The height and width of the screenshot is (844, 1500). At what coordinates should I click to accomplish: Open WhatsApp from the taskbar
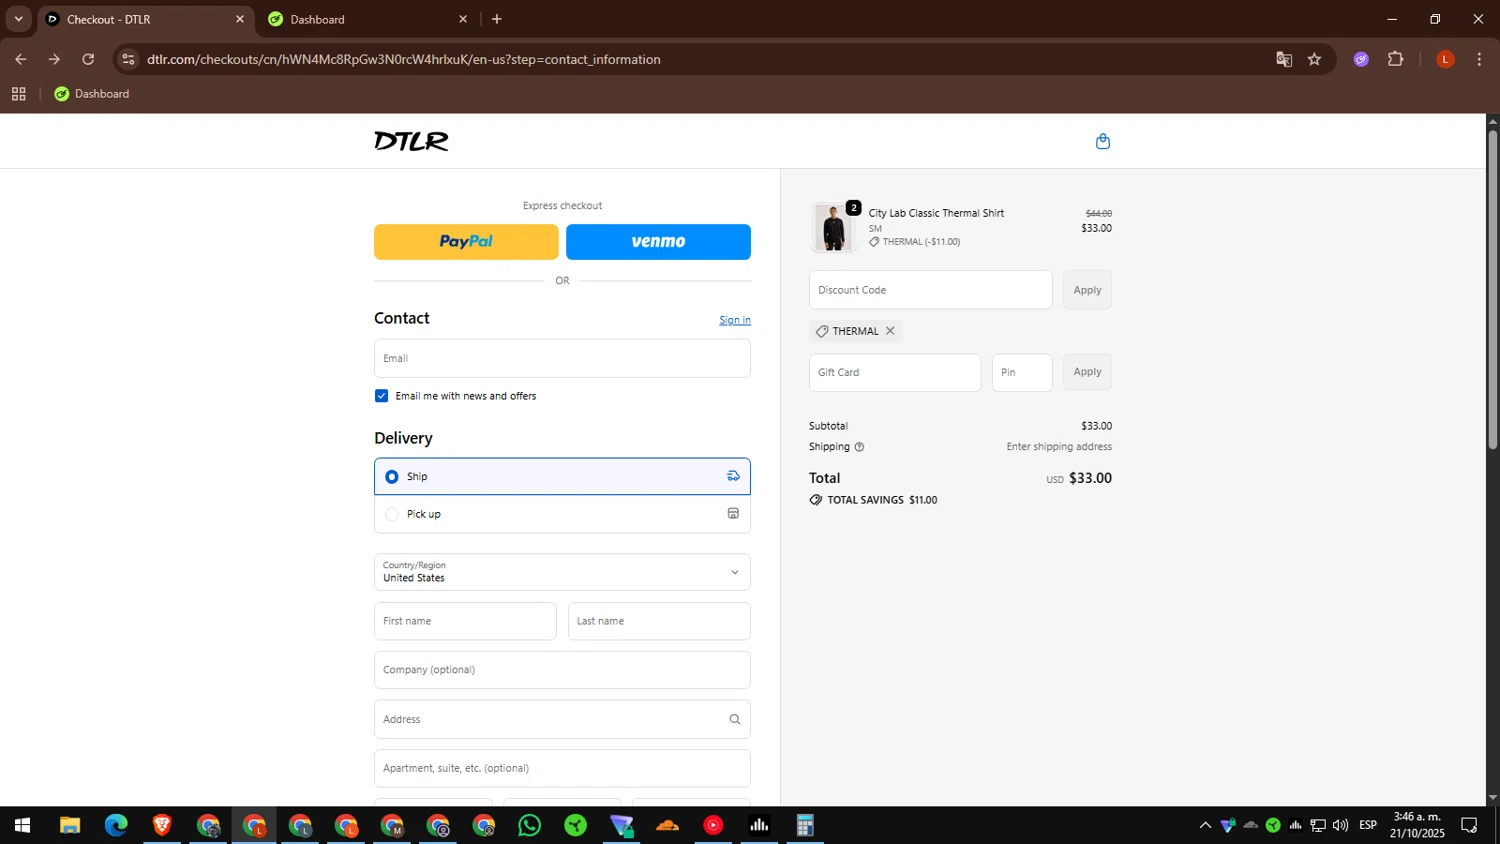[529, 825]
